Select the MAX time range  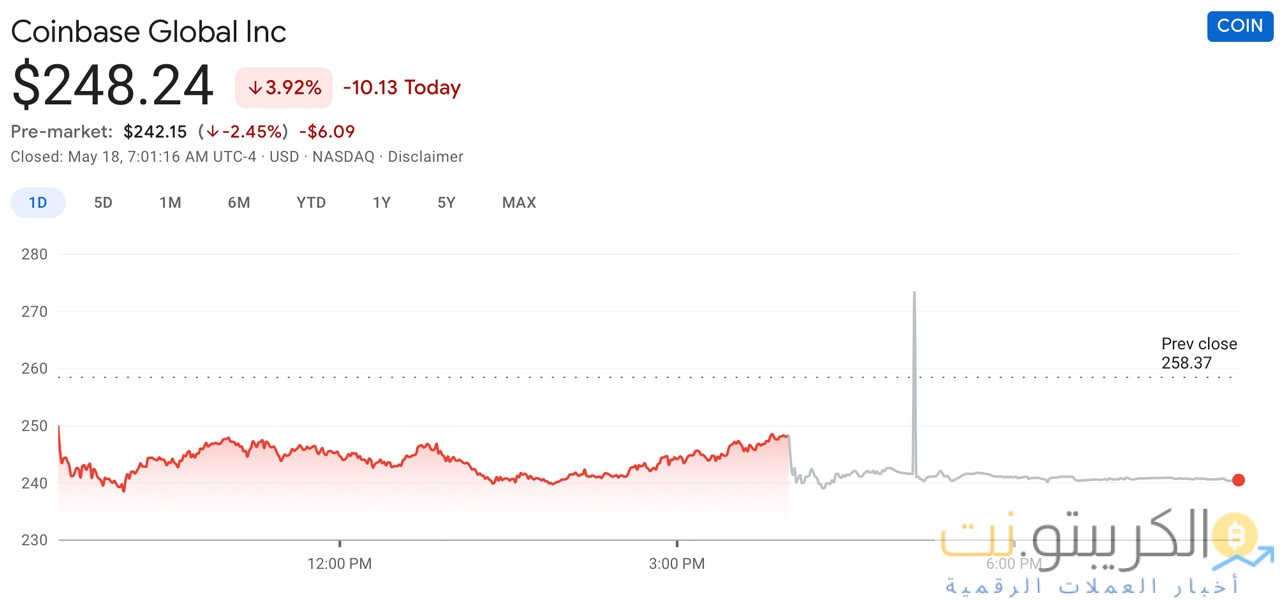[519, 203]
